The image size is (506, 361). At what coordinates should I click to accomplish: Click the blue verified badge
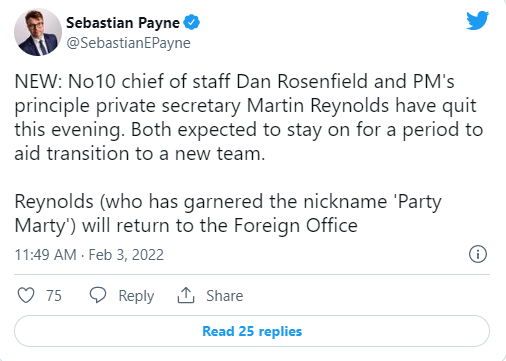[x=192, y=22]
